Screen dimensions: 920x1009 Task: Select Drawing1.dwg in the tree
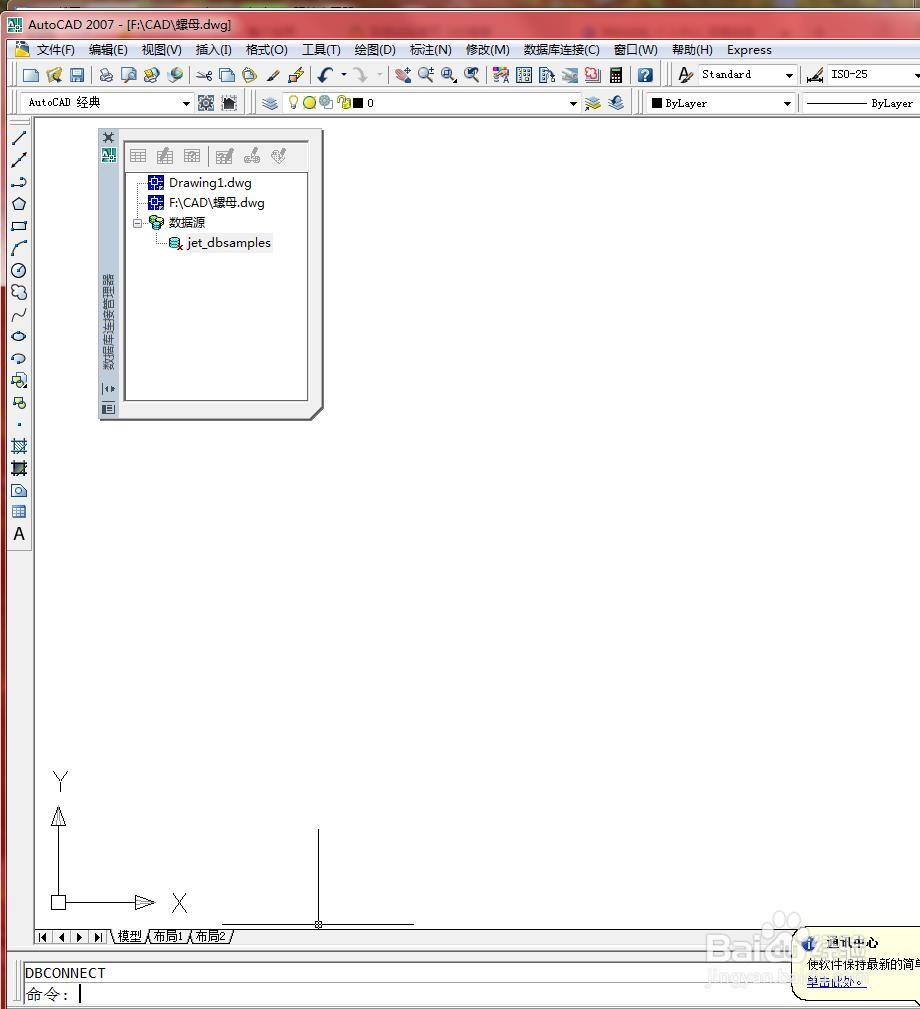pos(210,183)
